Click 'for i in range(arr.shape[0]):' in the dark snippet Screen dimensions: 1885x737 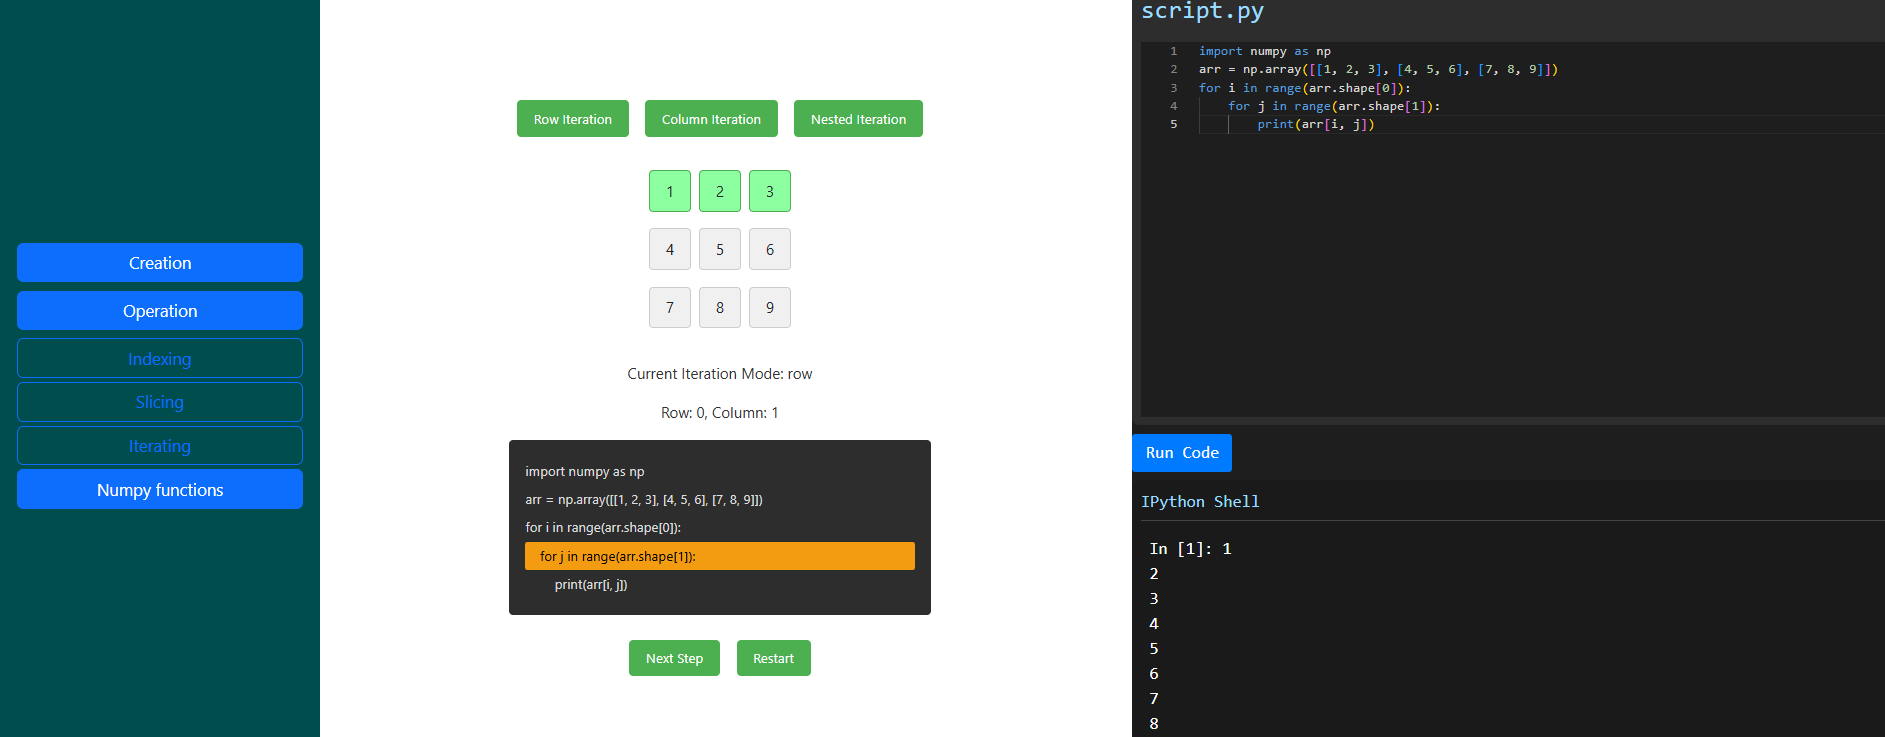(603, 527)
